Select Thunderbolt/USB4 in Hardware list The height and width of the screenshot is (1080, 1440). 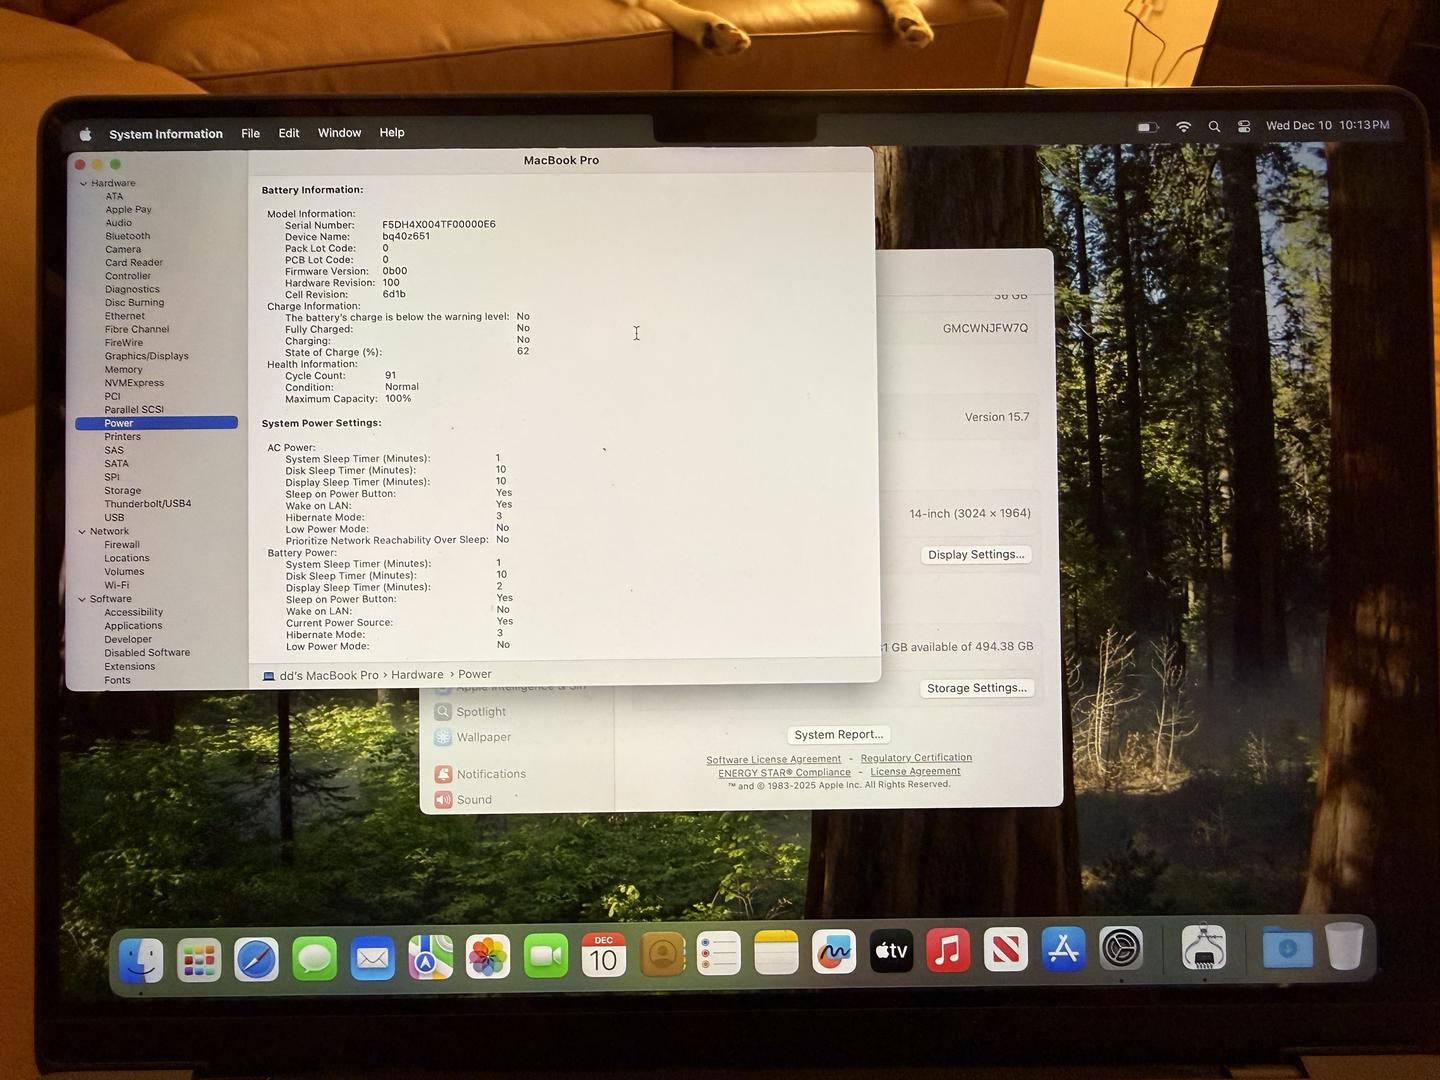pyautogui.click(x=148, y=504)
